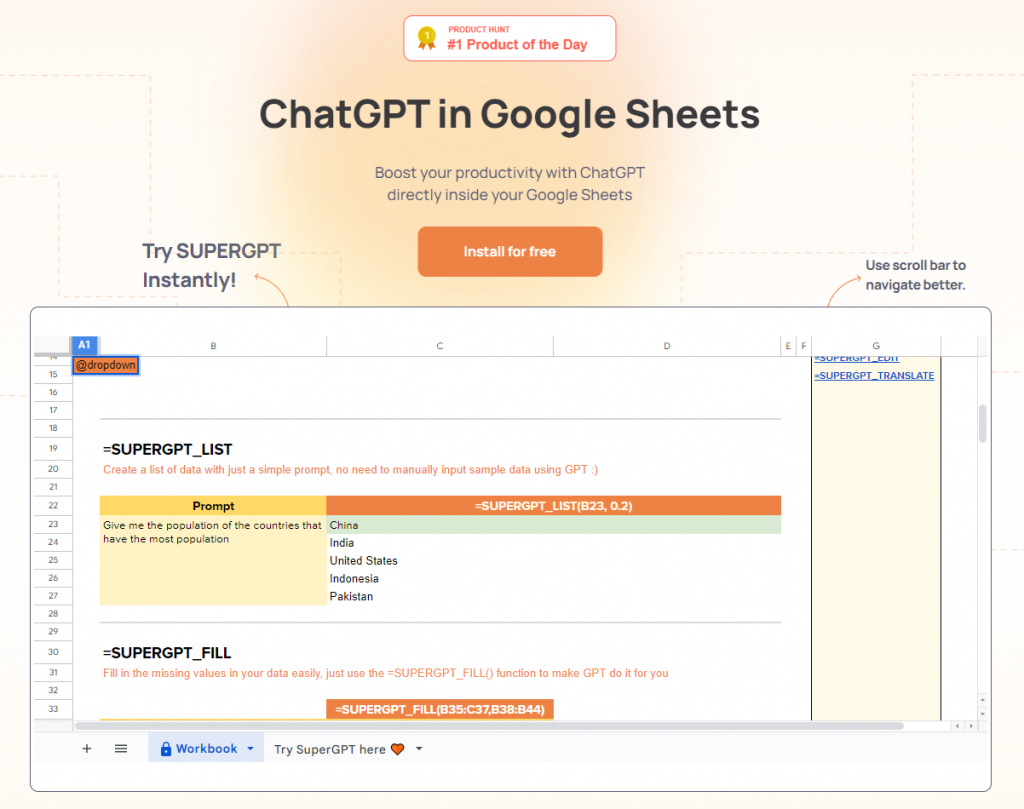The image size is (1024, 809).
Task: Select the Prompt header cell
Action: click(x=213, y=506)
